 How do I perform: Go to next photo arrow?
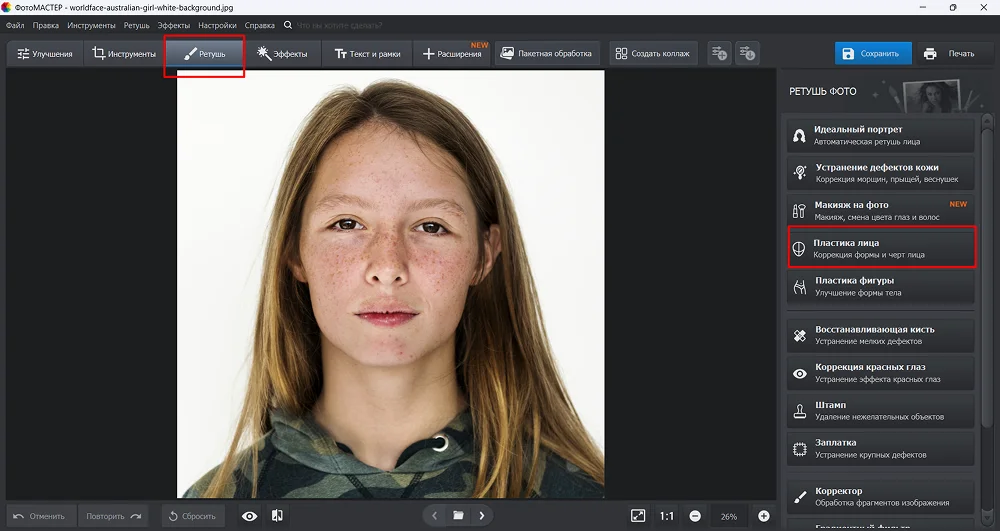482,516
